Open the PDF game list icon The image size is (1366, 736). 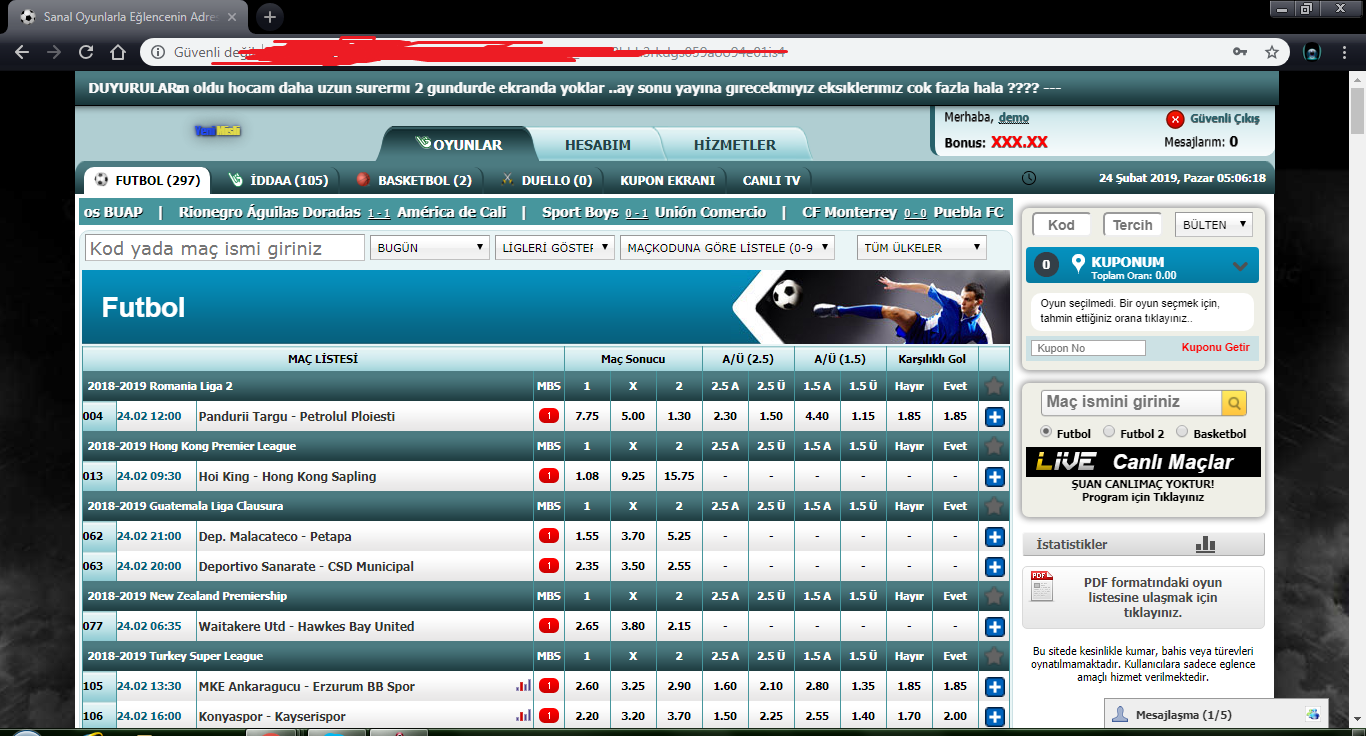tap(1042, 586)
